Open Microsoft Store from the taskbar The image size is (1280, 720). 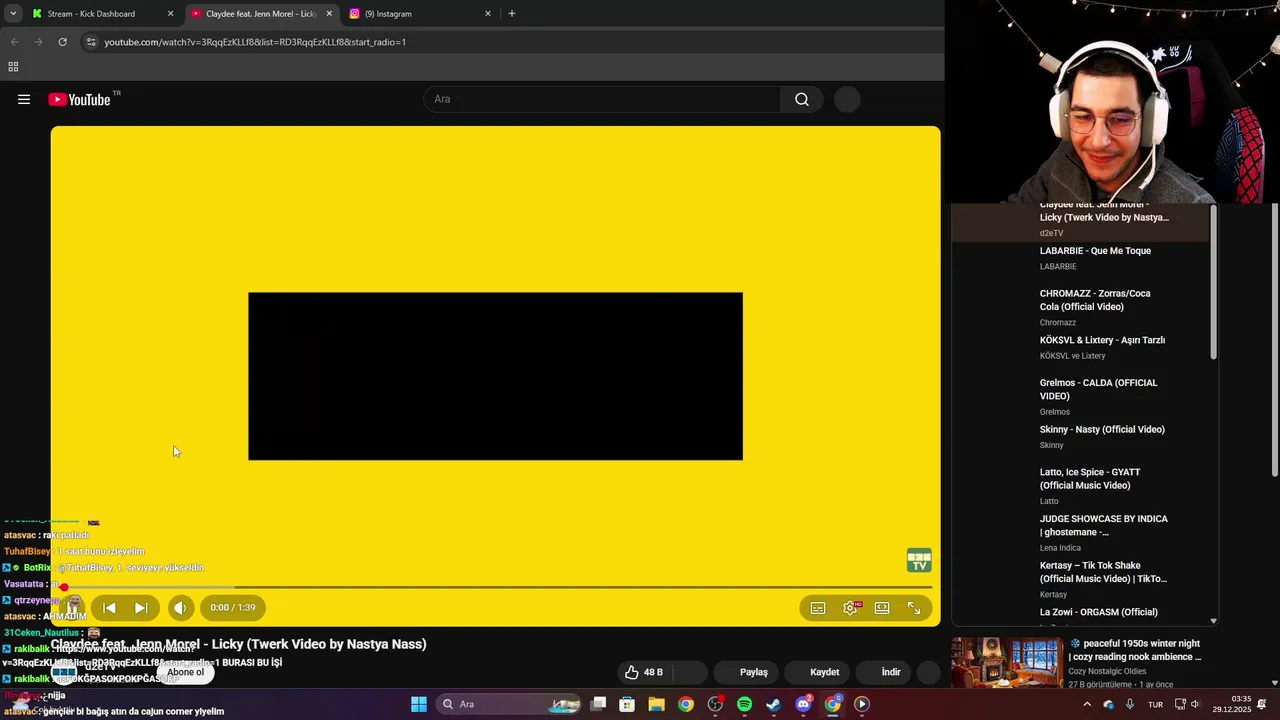[627, 704]
